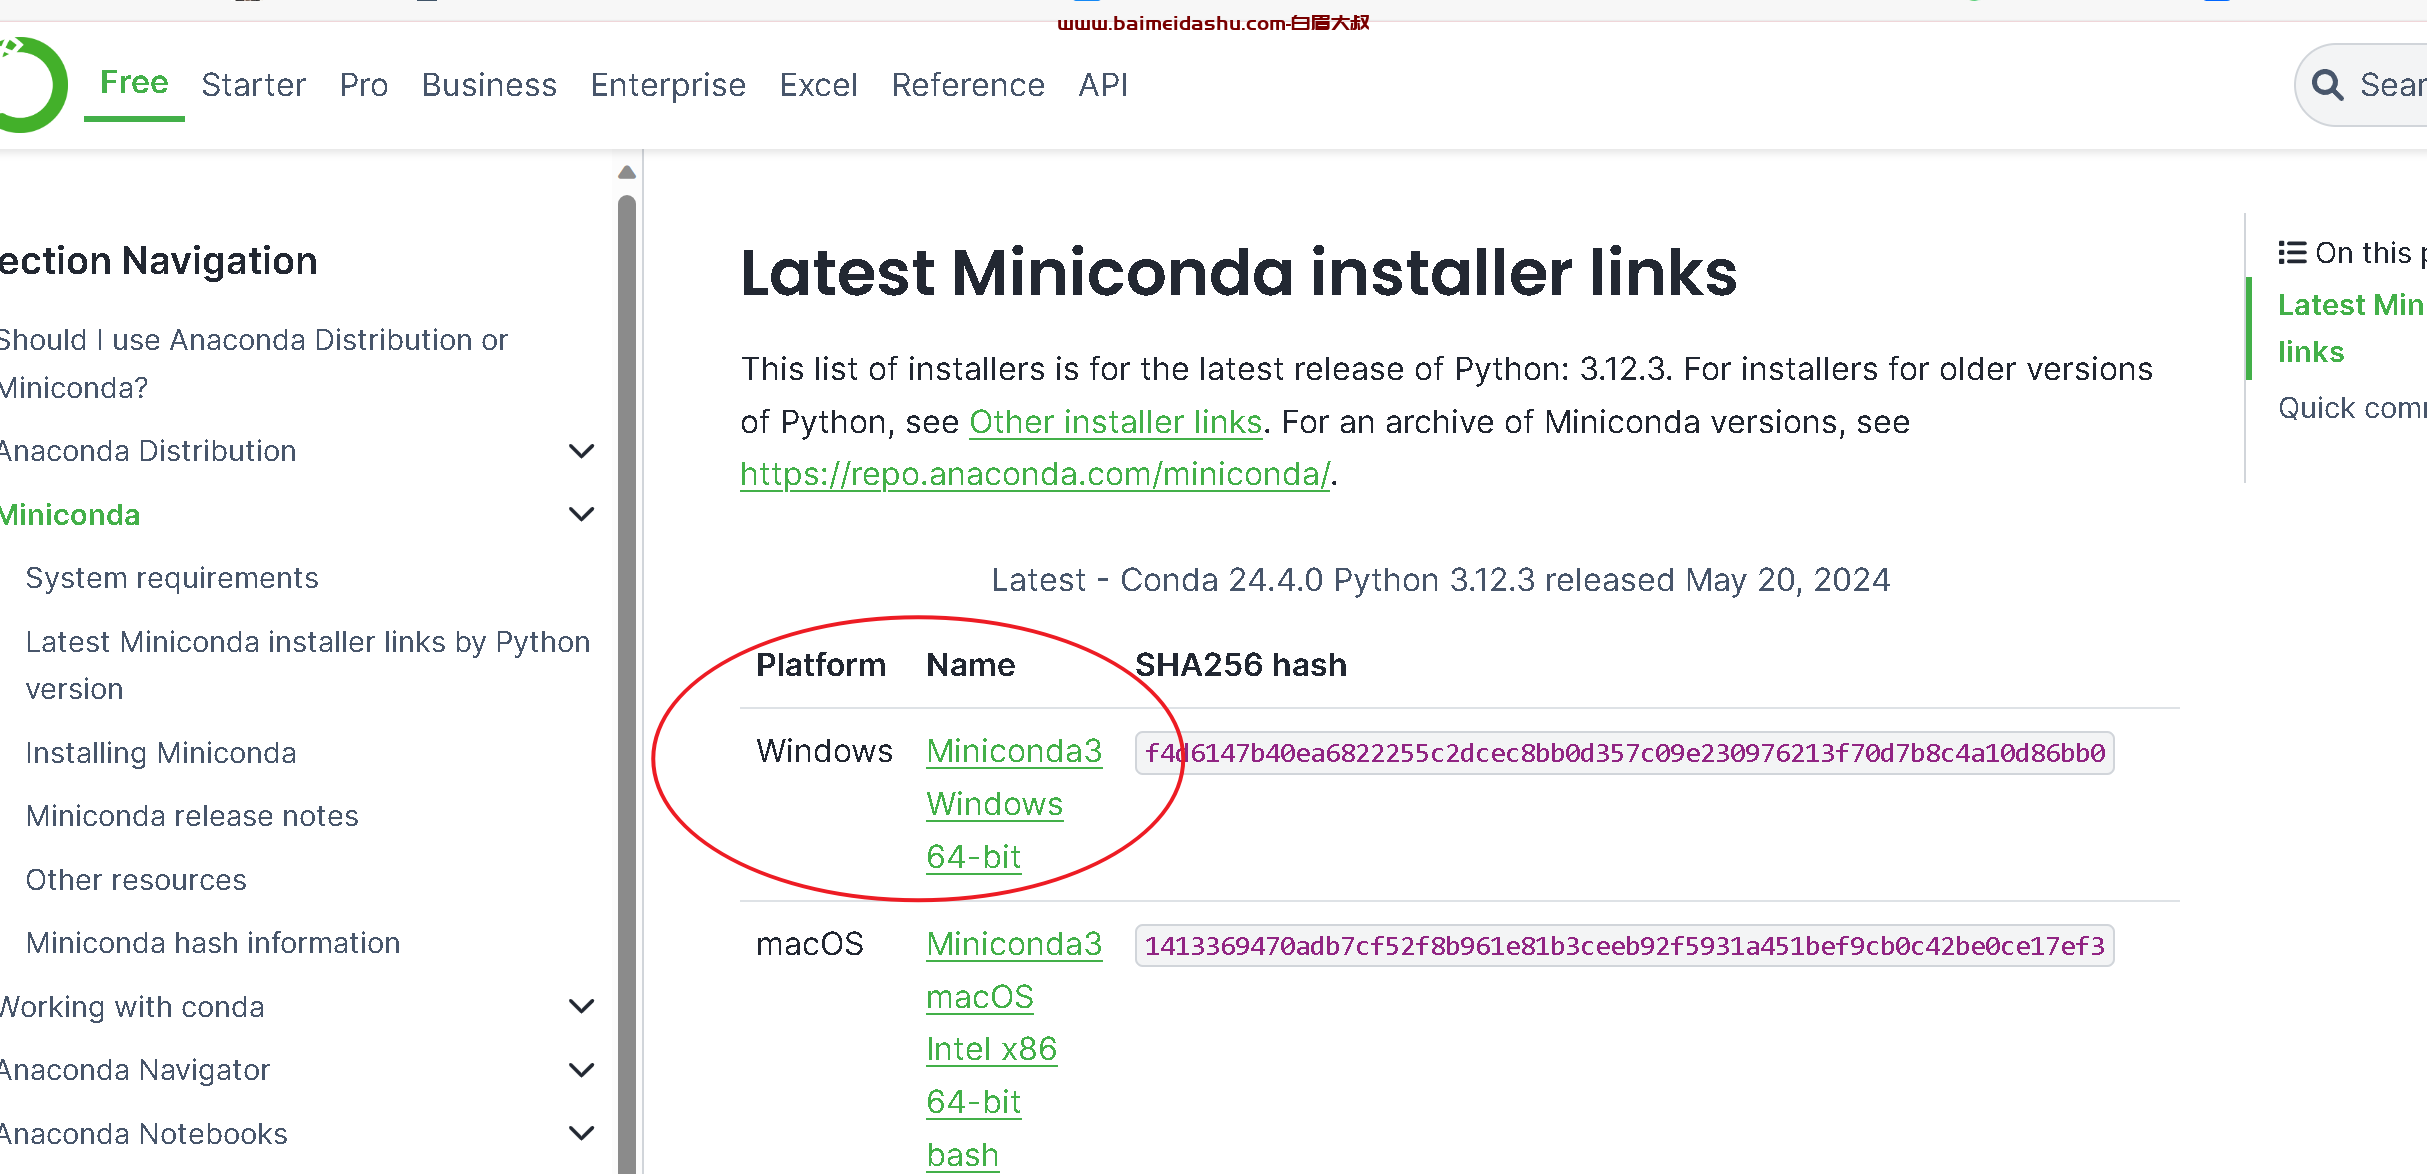The height and width of the screenshot is (1174, 2427).
Task: Click the macOS SHA256 hash value
Action: pos(1624,946)
